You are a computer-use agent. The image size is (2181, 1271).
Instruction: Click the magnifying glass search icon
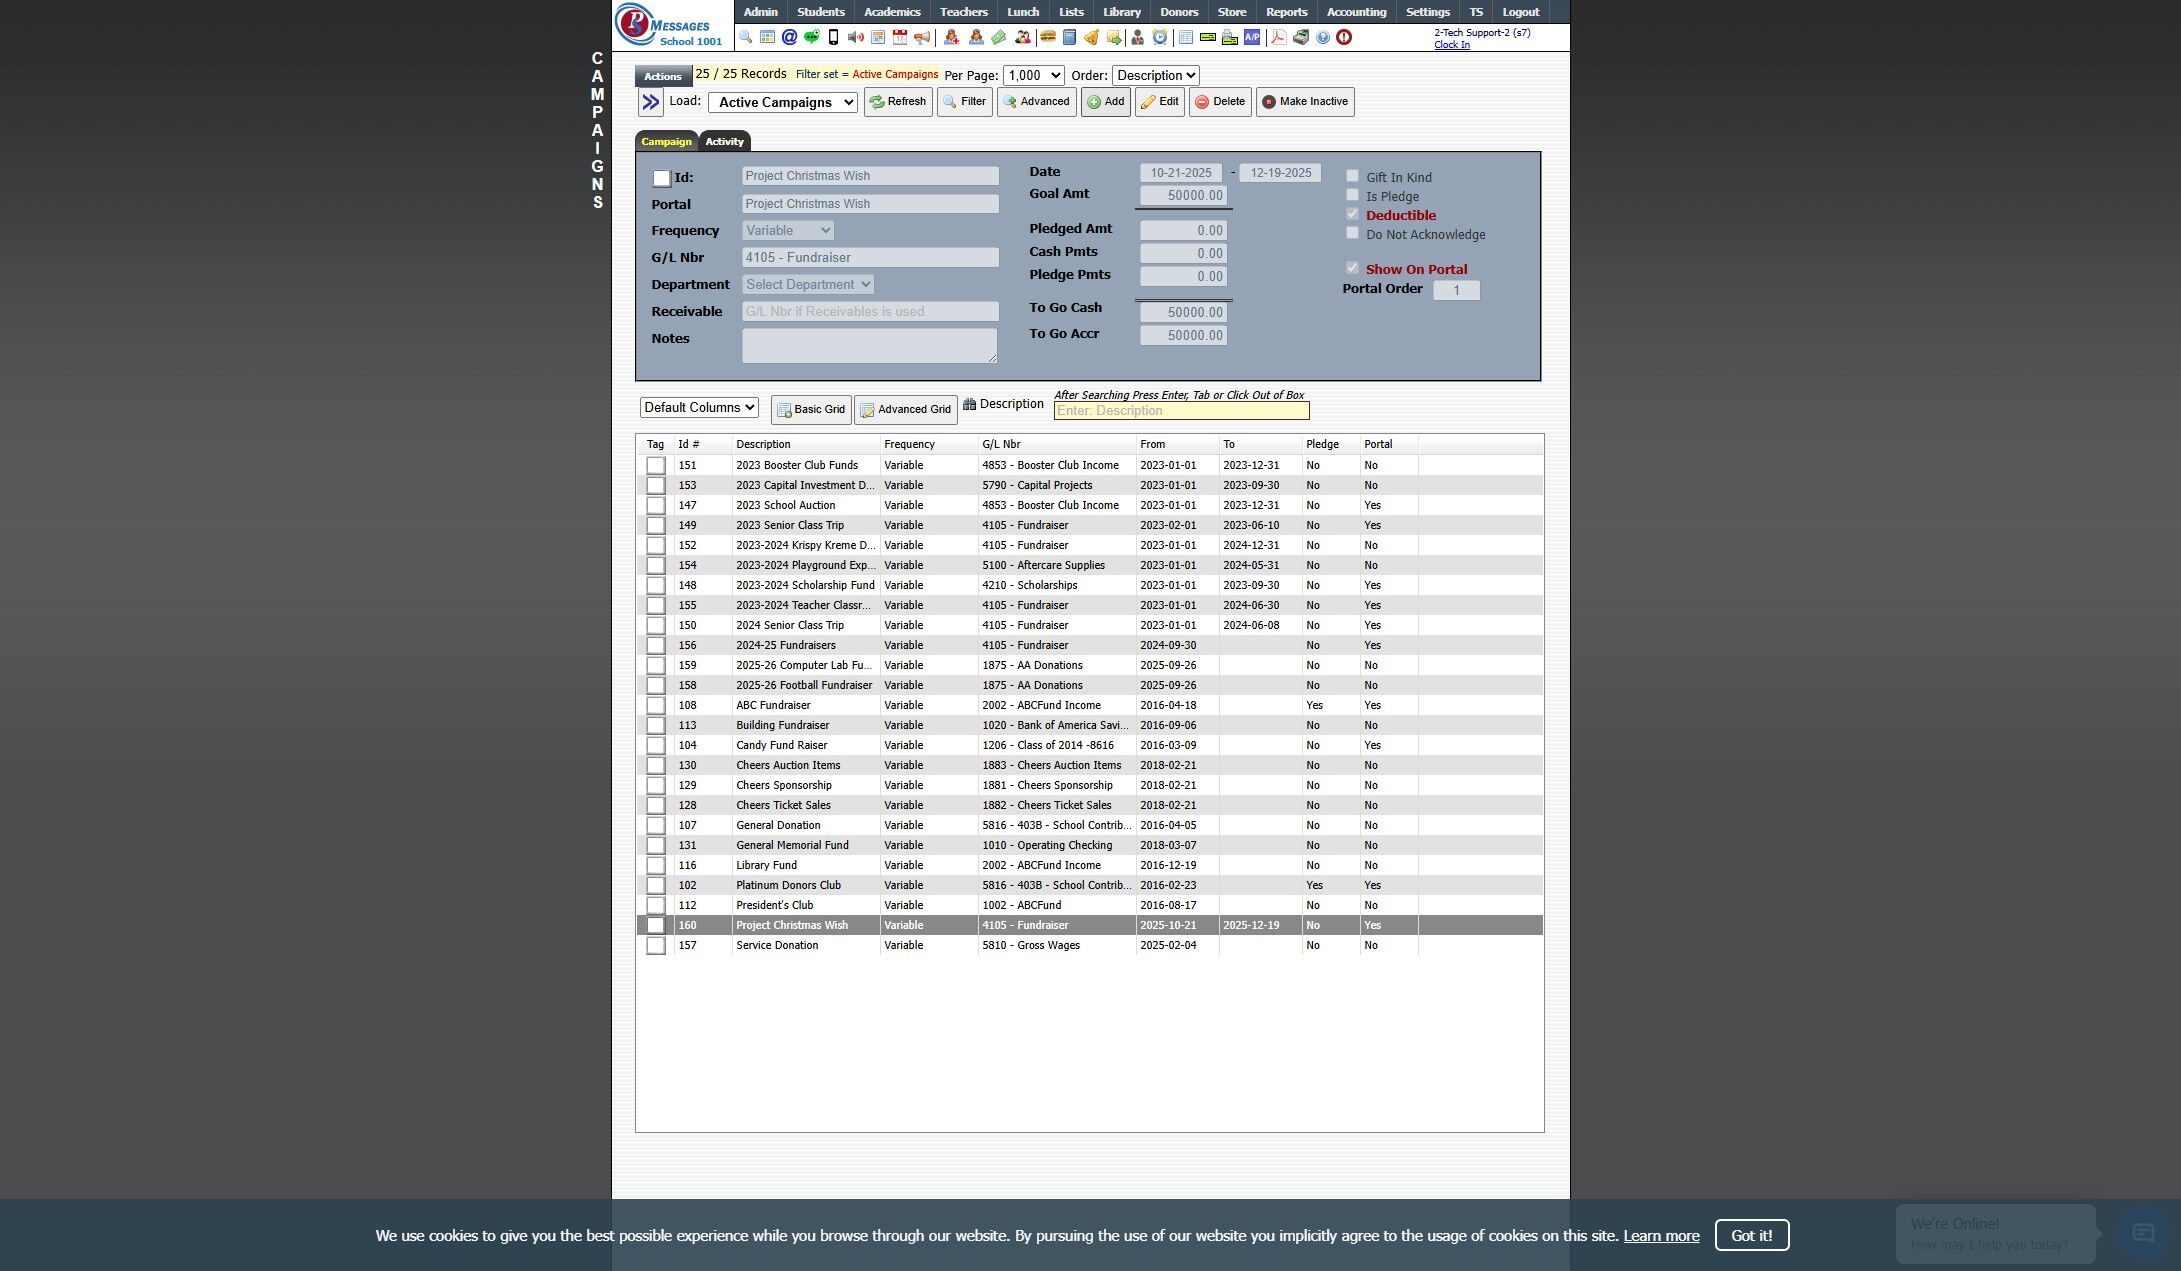click(x=746, y=37)
